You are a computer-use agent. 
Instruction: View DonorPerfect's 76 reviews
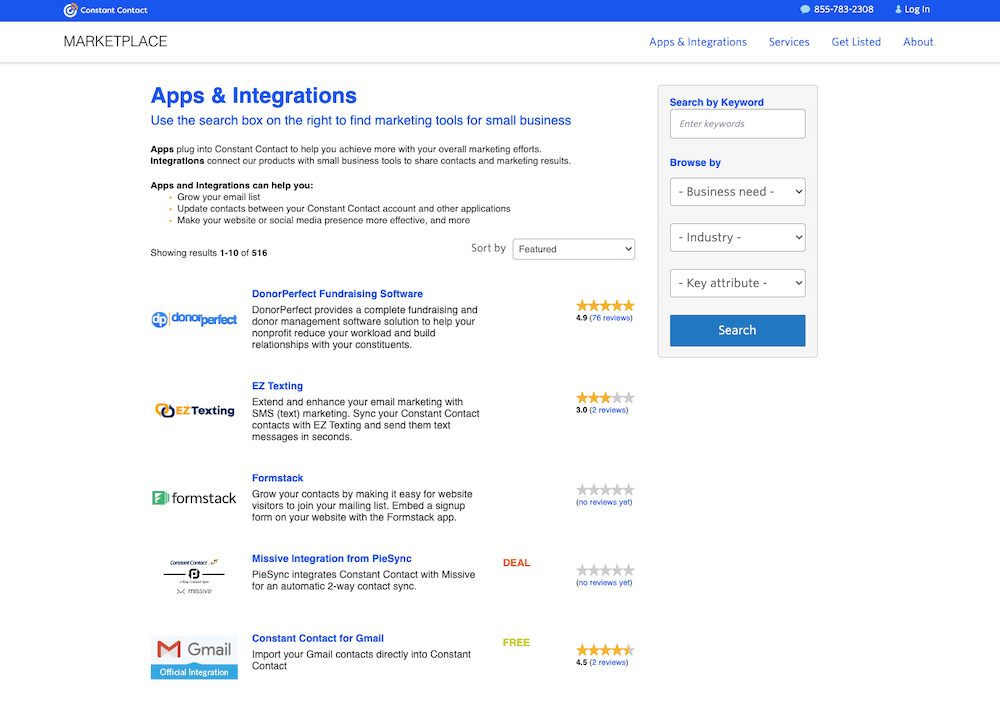611,318
